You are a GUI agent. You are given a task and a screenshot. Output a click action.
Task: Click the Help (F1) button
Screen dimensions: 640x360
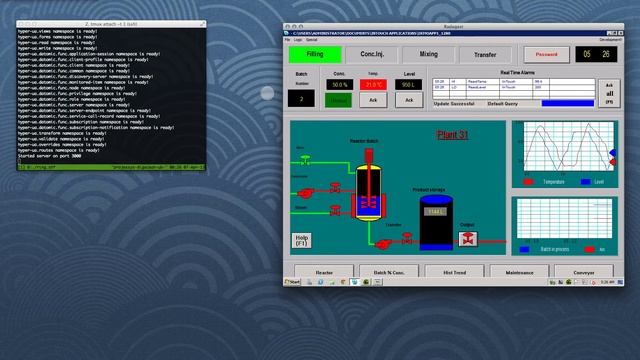point(302,240)
